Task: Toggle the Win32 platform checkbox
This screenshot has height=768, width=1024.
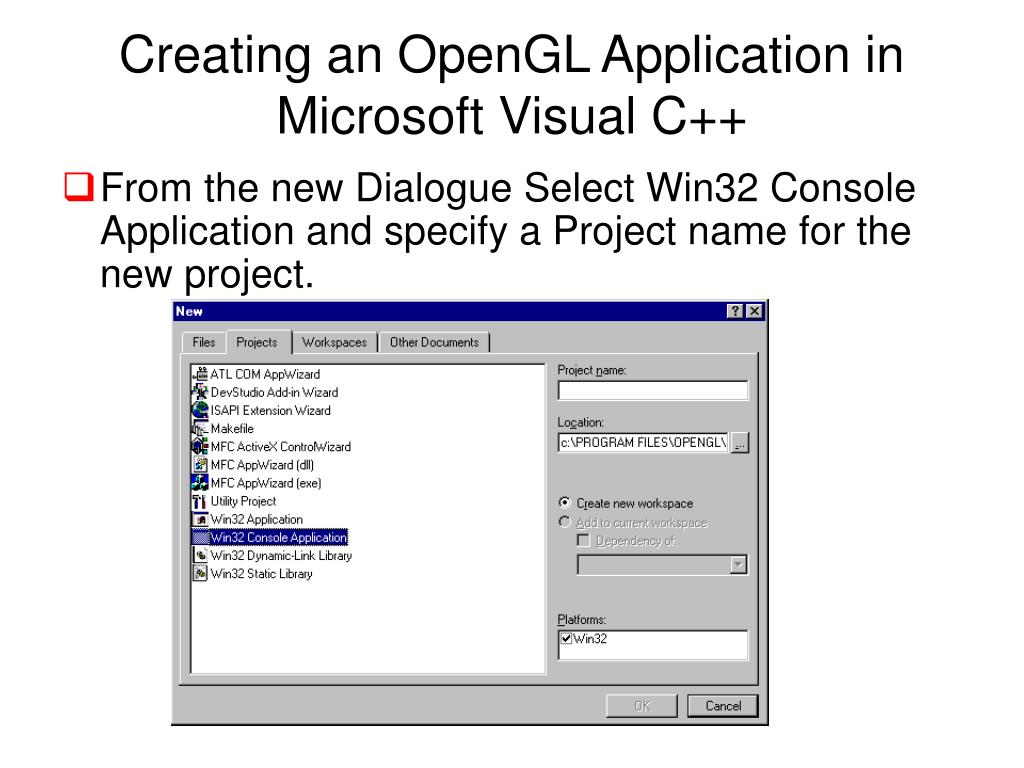Action: 566,639
